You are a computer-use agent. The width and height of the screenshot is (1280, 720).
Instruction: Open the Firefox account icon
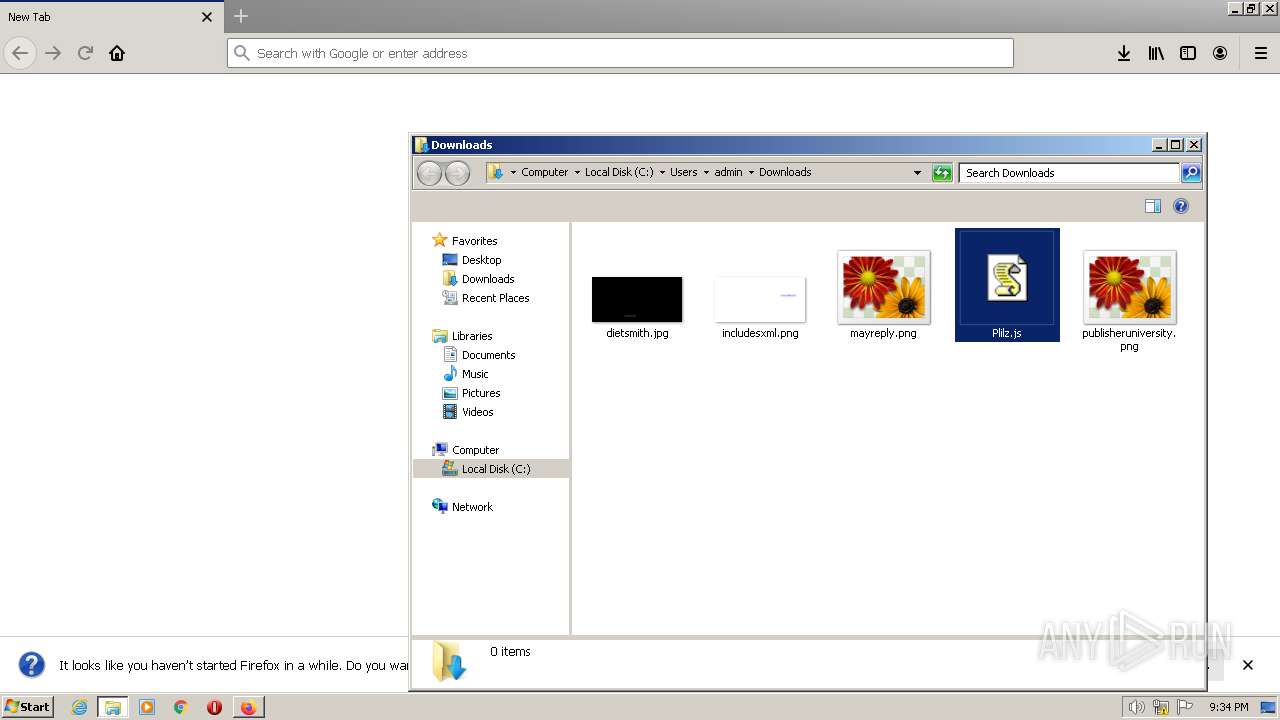1220,53
